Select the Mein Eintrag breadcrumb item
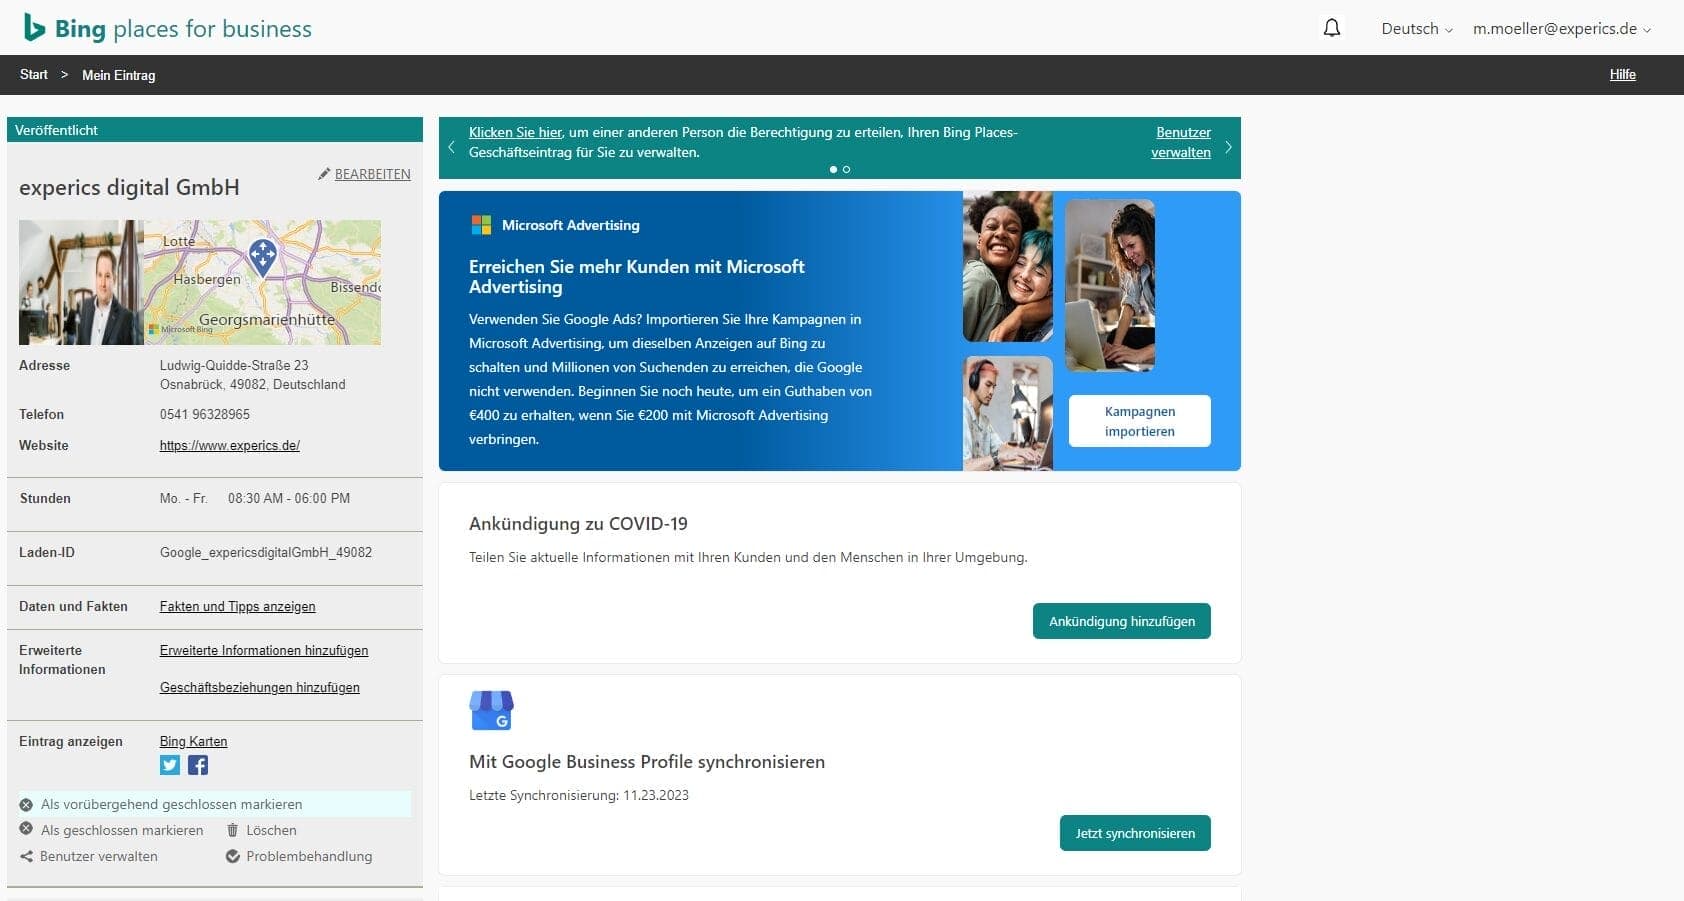Image resolution: width=1684 pixels, height=901 pixels. [x=118, y=75]
